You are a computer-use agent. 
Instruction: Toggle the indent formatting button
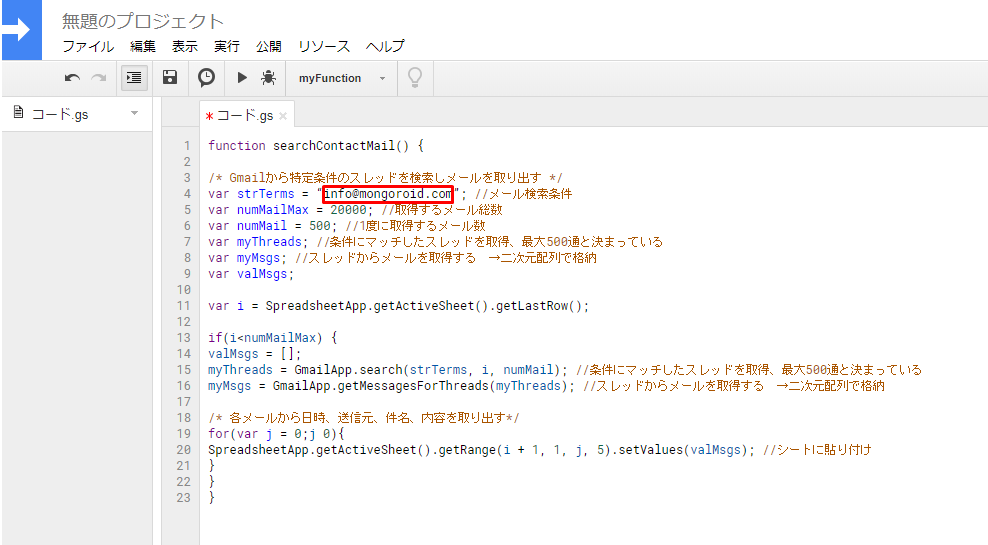tap(134, 78)
